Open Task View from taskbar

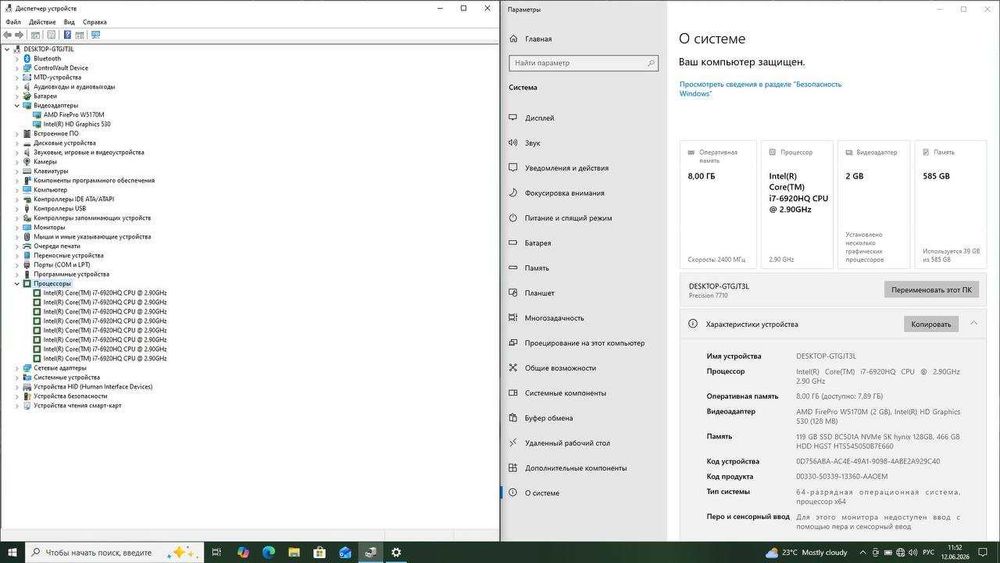(216, 552)
